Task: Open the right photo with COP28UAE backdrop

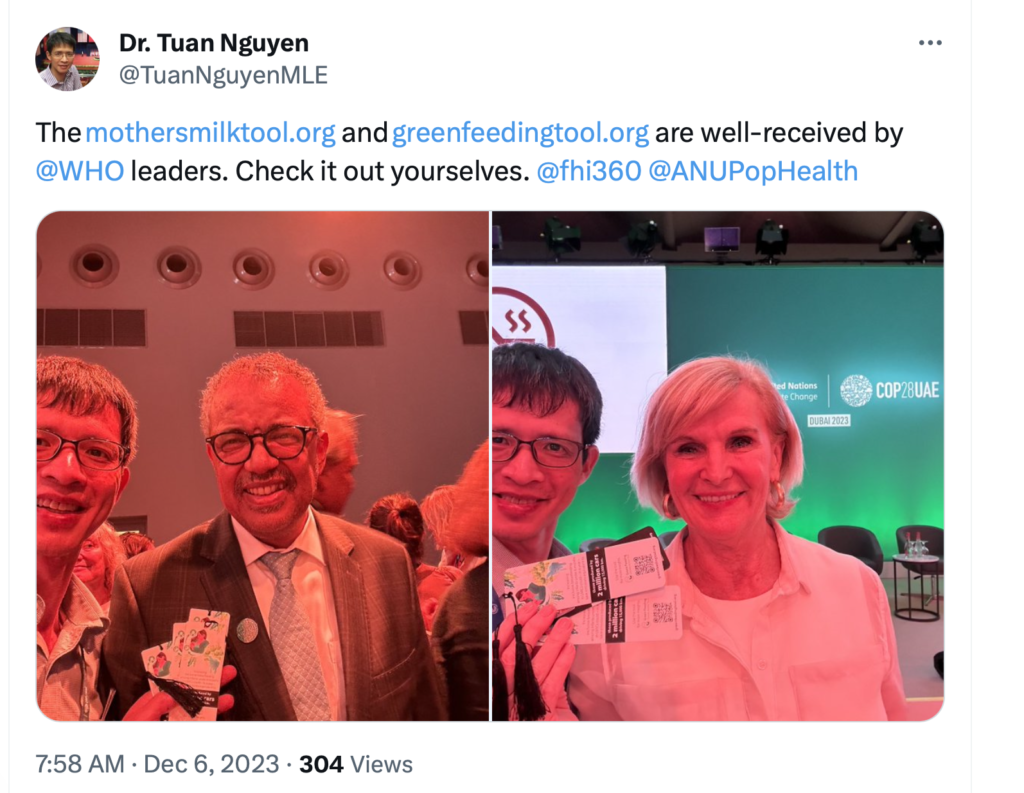Action: pyautogui.click(x=718, y=466)
